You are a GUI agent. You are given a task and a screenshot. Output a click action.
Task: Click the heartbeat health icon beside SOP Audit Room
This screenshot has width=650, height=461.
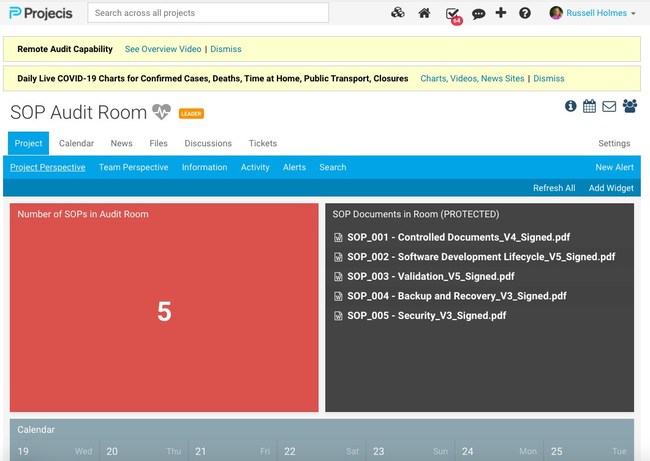pyautogui.click(x=161, y=112)
